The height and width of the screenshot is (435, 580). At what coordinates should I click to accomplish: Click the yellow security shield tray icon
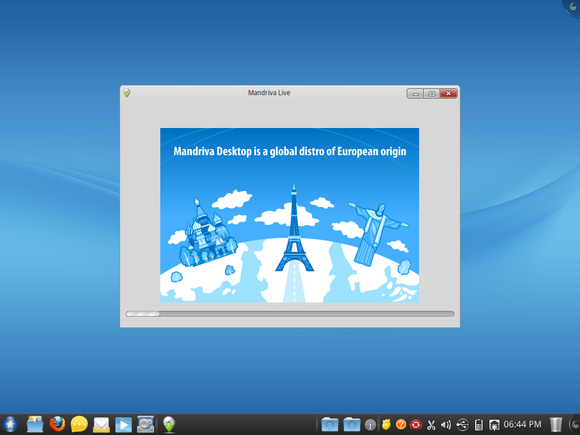click(386, 424)
